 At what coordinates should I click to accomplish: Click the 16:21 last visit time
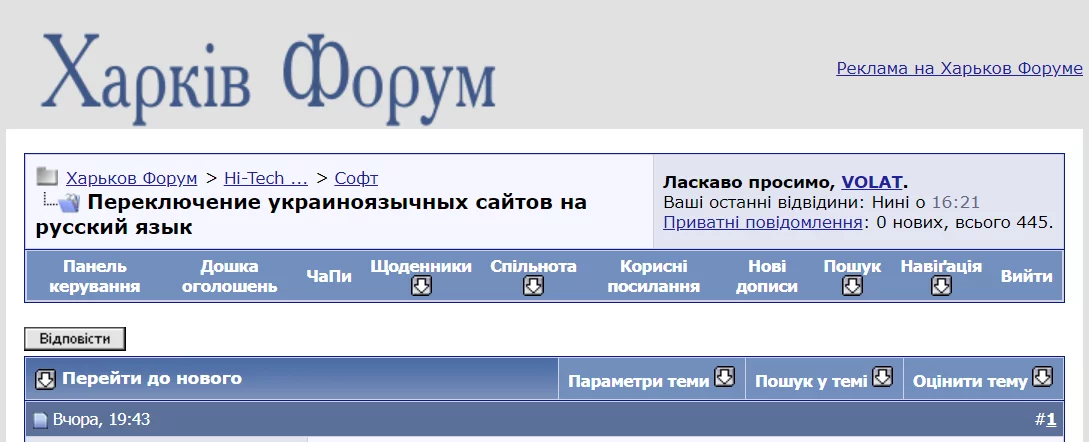point(956,203)
